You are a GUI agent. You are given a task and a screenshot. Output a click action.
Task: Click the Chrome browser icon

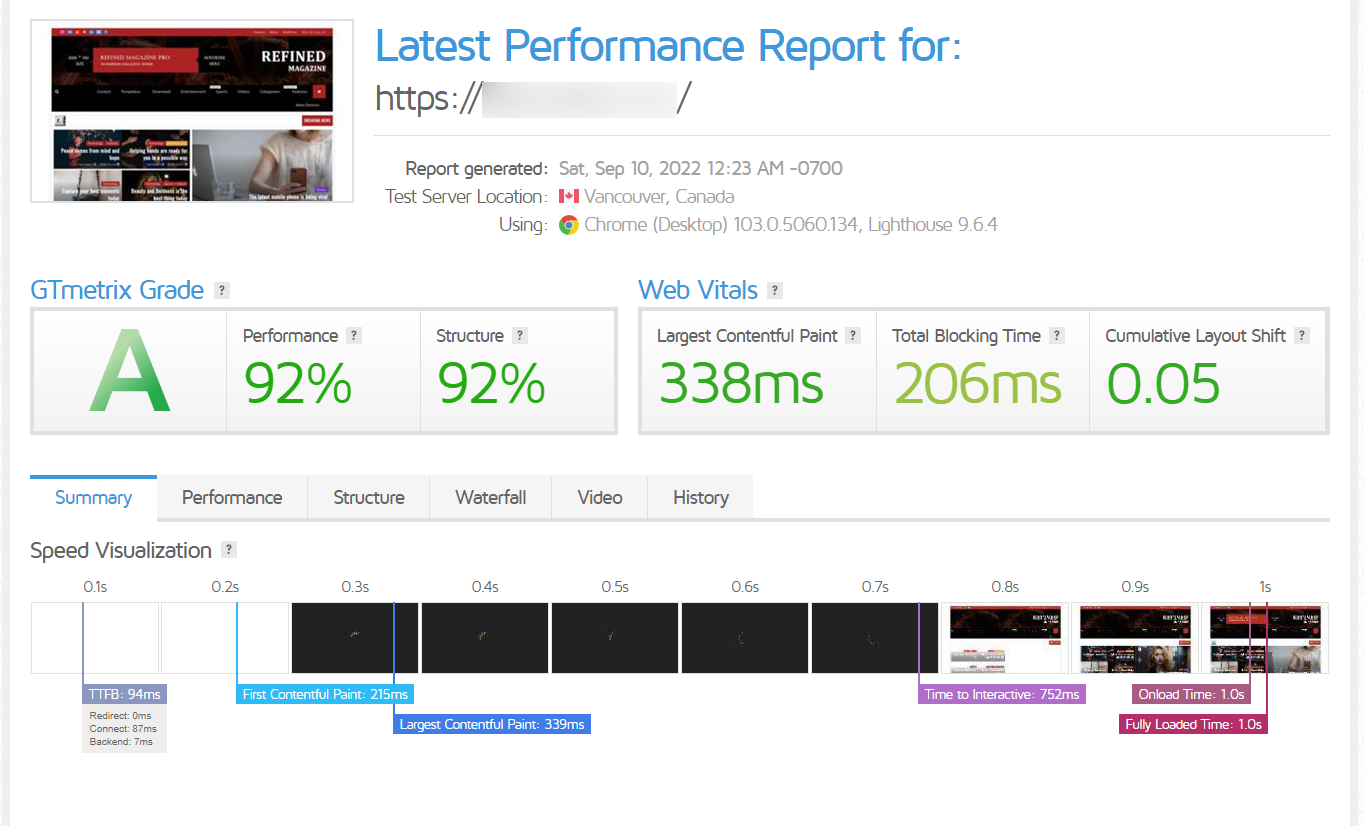pos(568,225)
